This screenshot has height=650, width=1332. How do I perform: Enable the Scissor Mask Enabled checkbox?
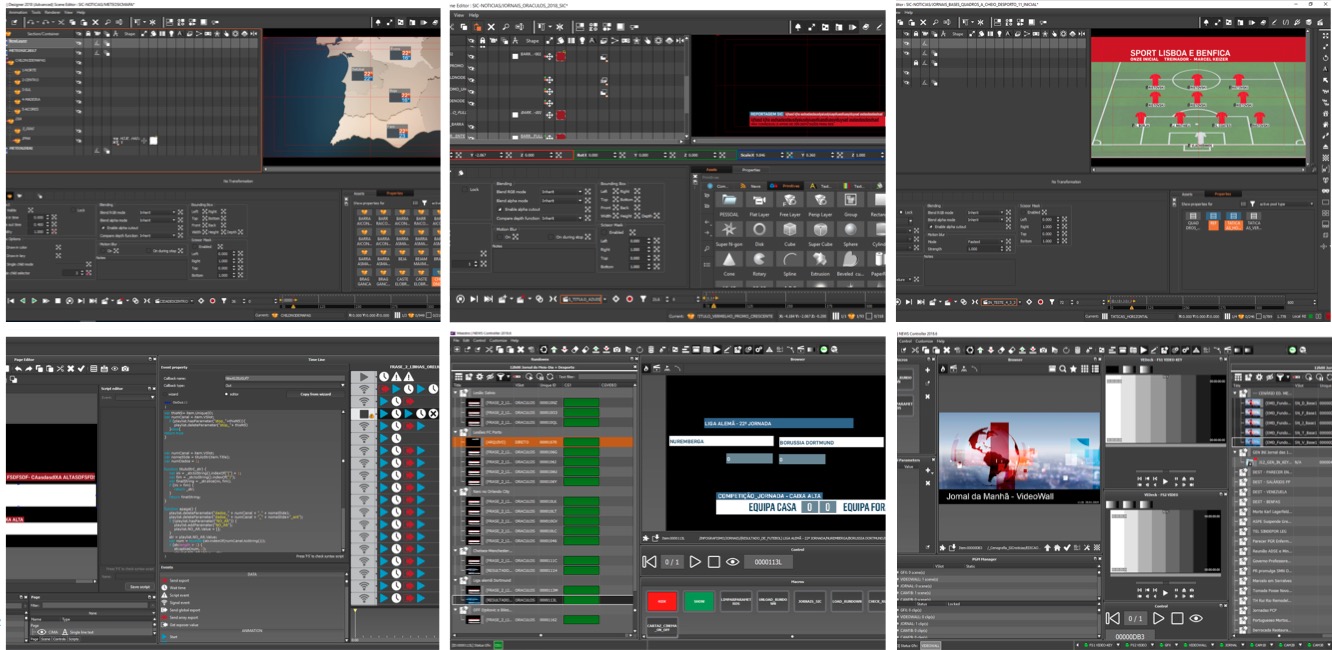click(604, 232)
